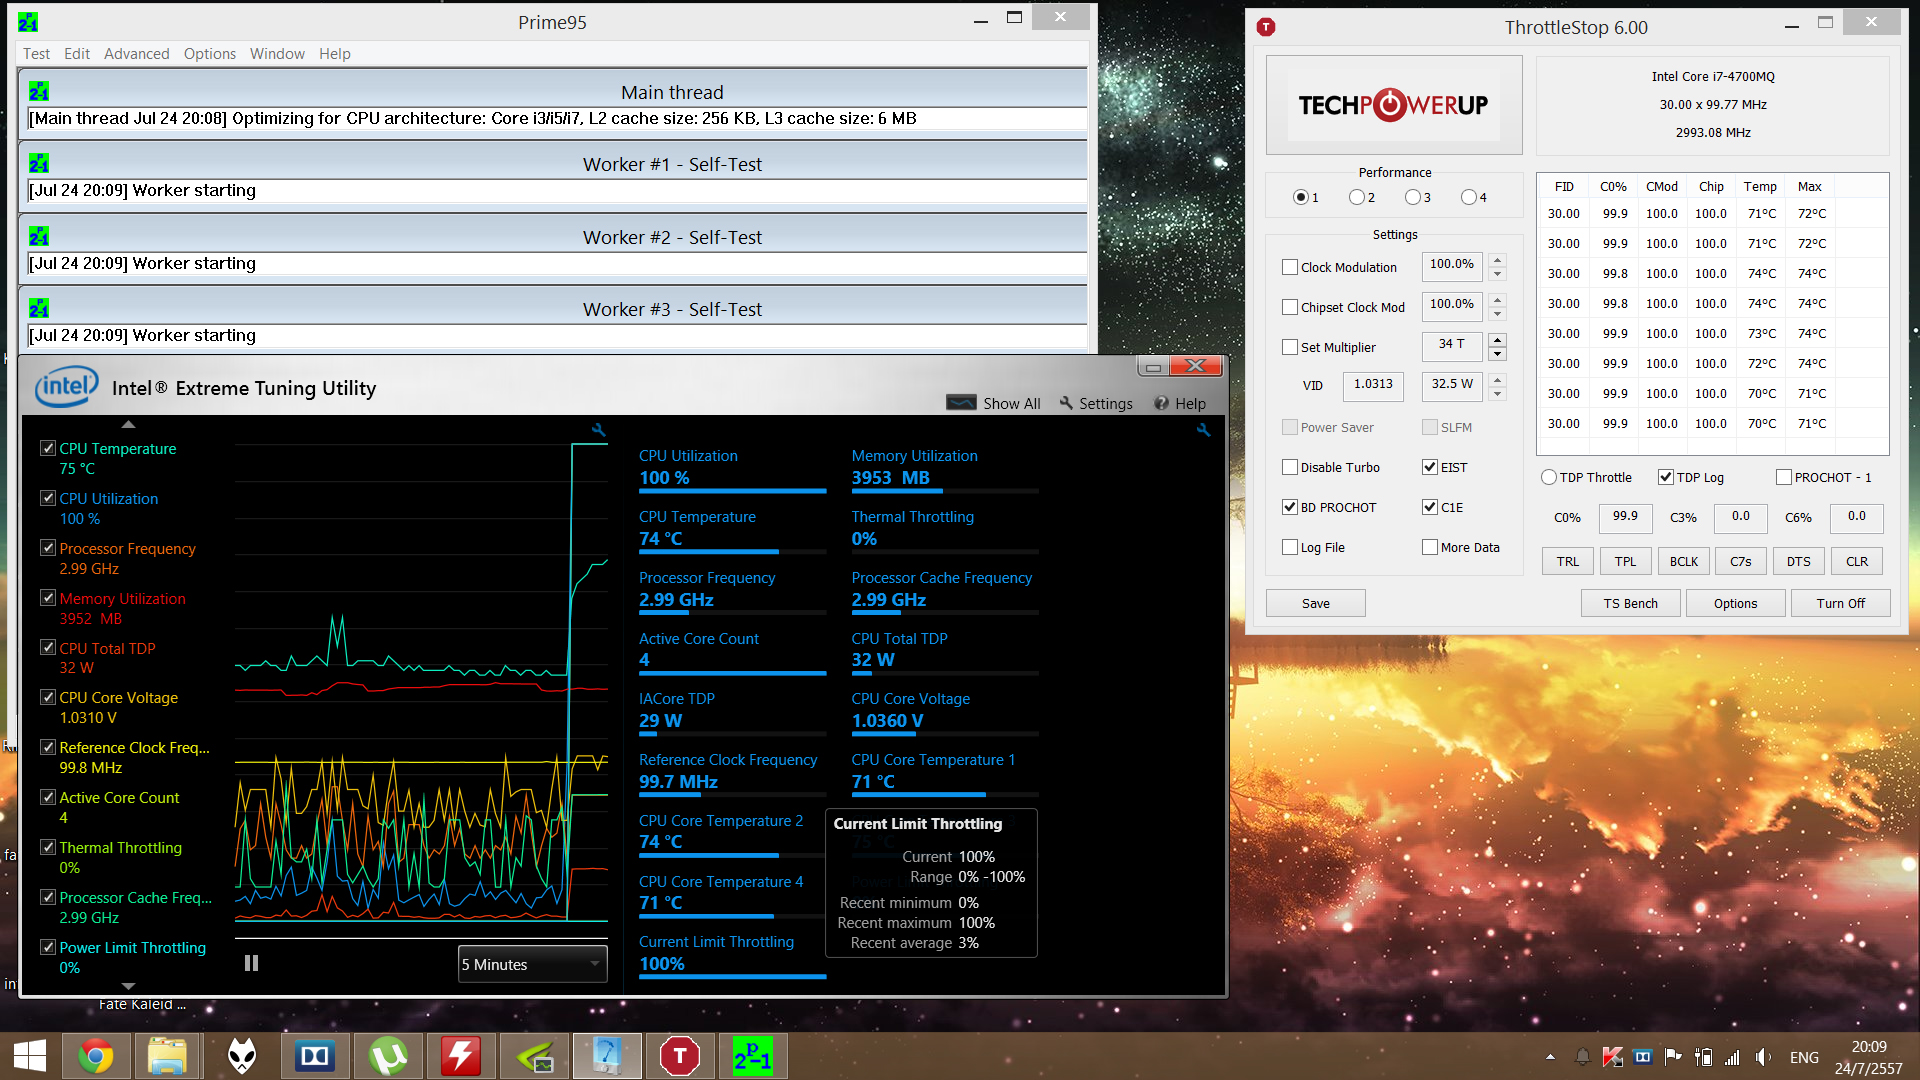Click the wolf-head taskbar icon
Image resolution: width=1920 pixels, height=1080 pixels.
(x=242, y=1056)
